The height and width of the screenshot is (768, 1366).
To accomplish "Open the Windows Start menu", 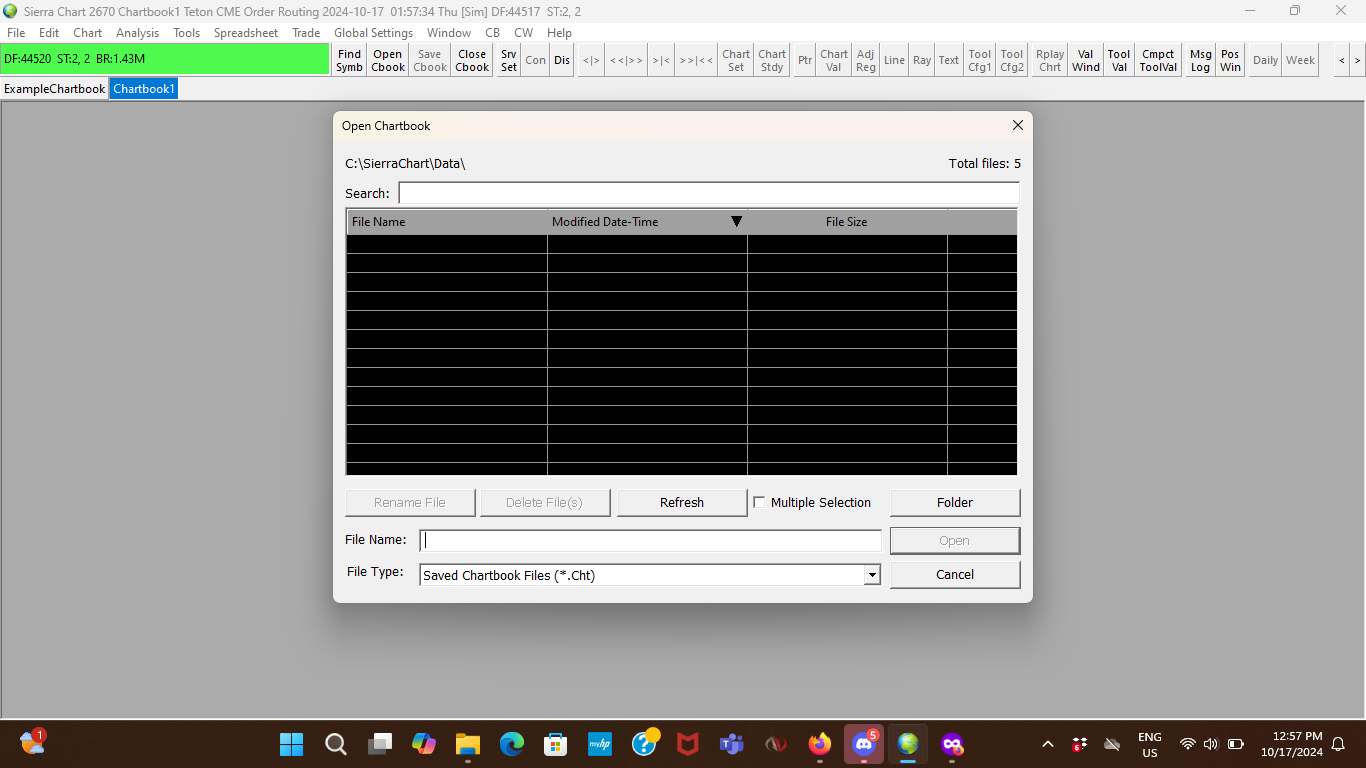I will coord(292,744).
